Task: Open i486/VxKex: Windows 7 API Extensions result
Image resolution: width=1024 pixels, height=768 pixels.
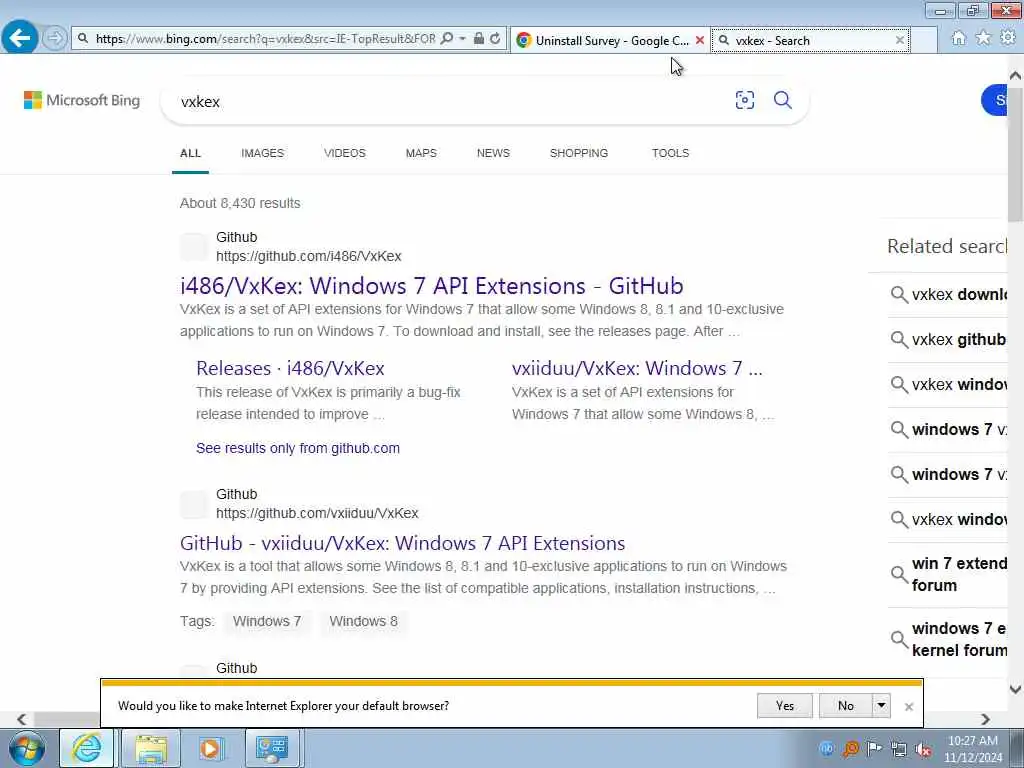Action: (x=432, y=286)
